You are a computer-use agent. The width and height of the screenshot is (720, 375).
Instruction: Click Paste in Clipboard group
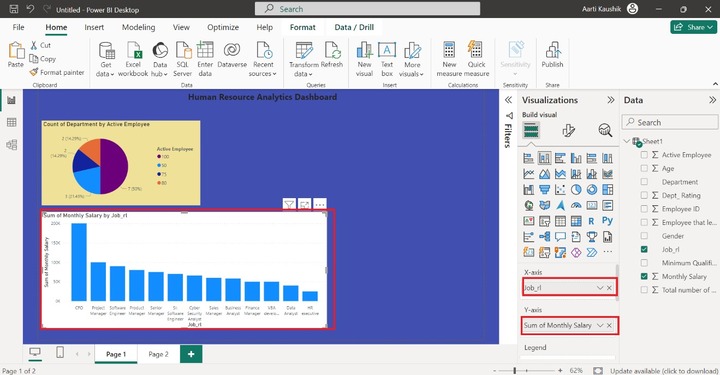pos(16,55)
